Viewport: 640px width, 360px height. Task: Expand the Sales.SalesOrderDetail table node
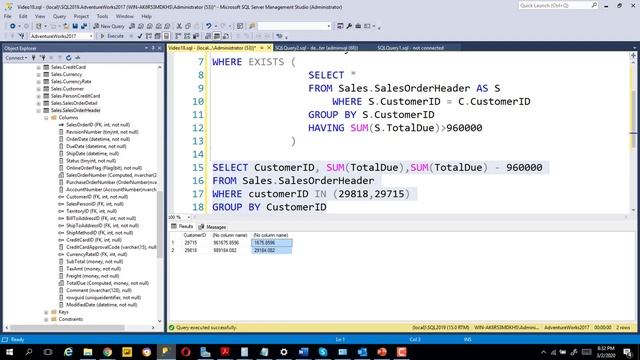click(x=39, y=103)
